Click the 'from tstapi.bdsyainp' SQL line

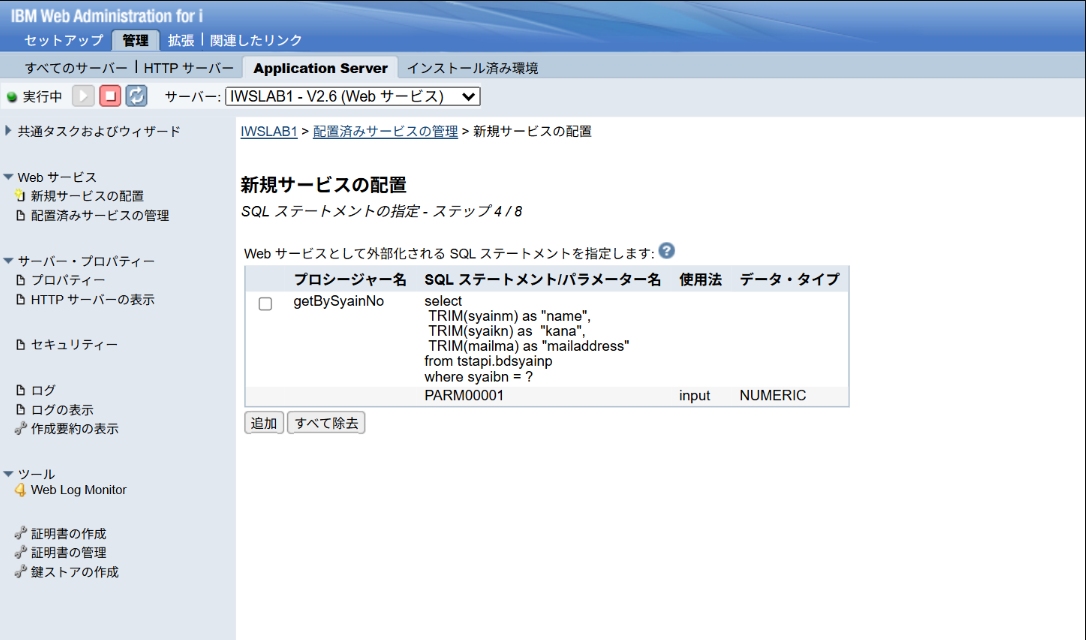tap(488, 362)
